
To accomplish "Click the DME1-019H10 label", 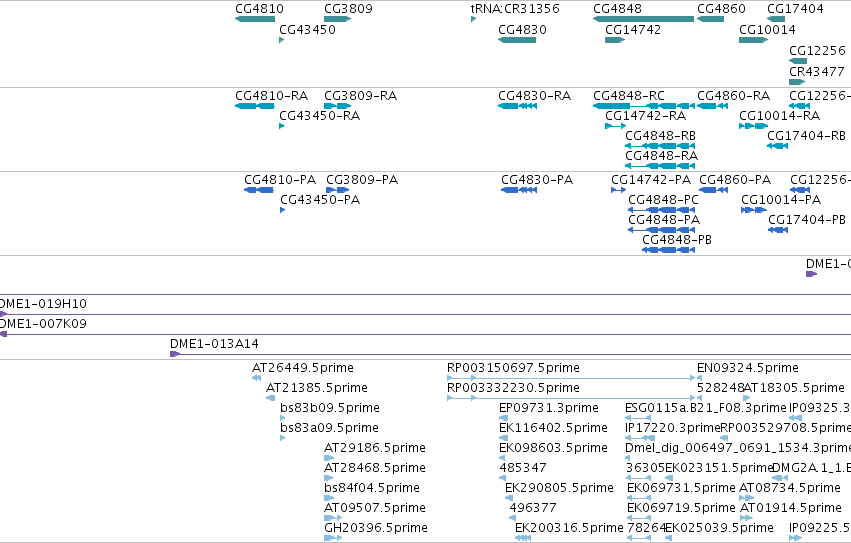I will coord(43,304).
